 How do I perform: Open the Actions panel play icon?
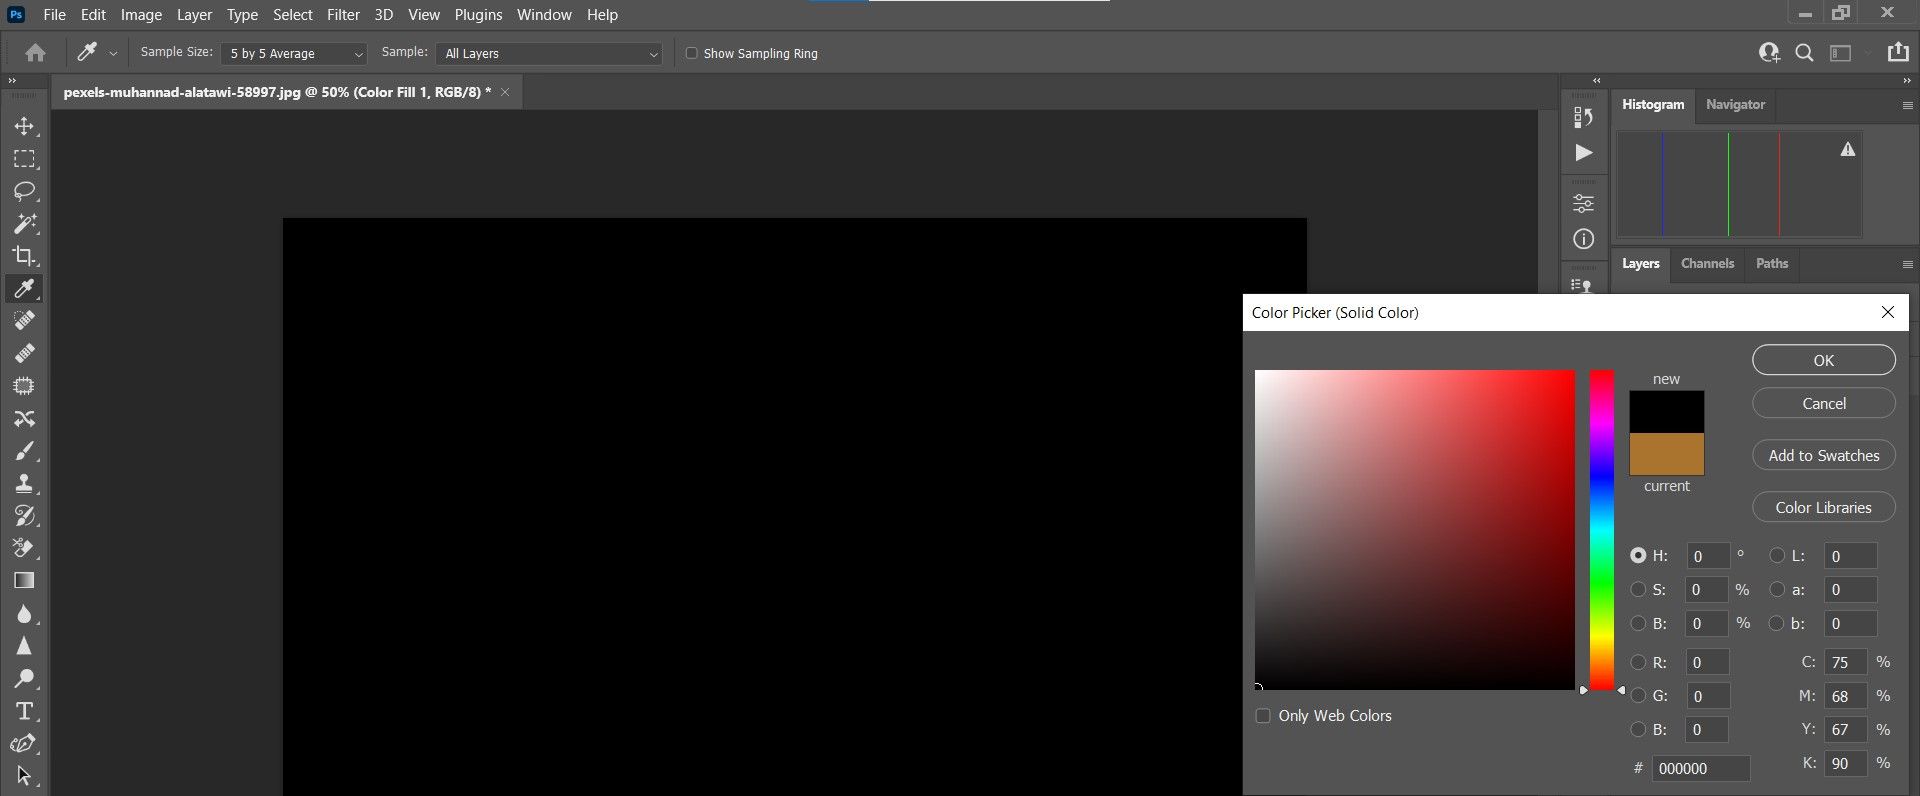click(x=1583, y=152)
